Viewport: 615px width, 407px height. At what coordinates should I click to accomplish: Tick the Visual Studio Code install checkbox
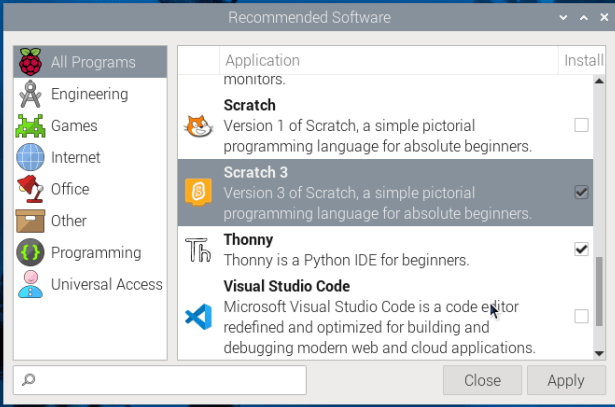point(581,316)
